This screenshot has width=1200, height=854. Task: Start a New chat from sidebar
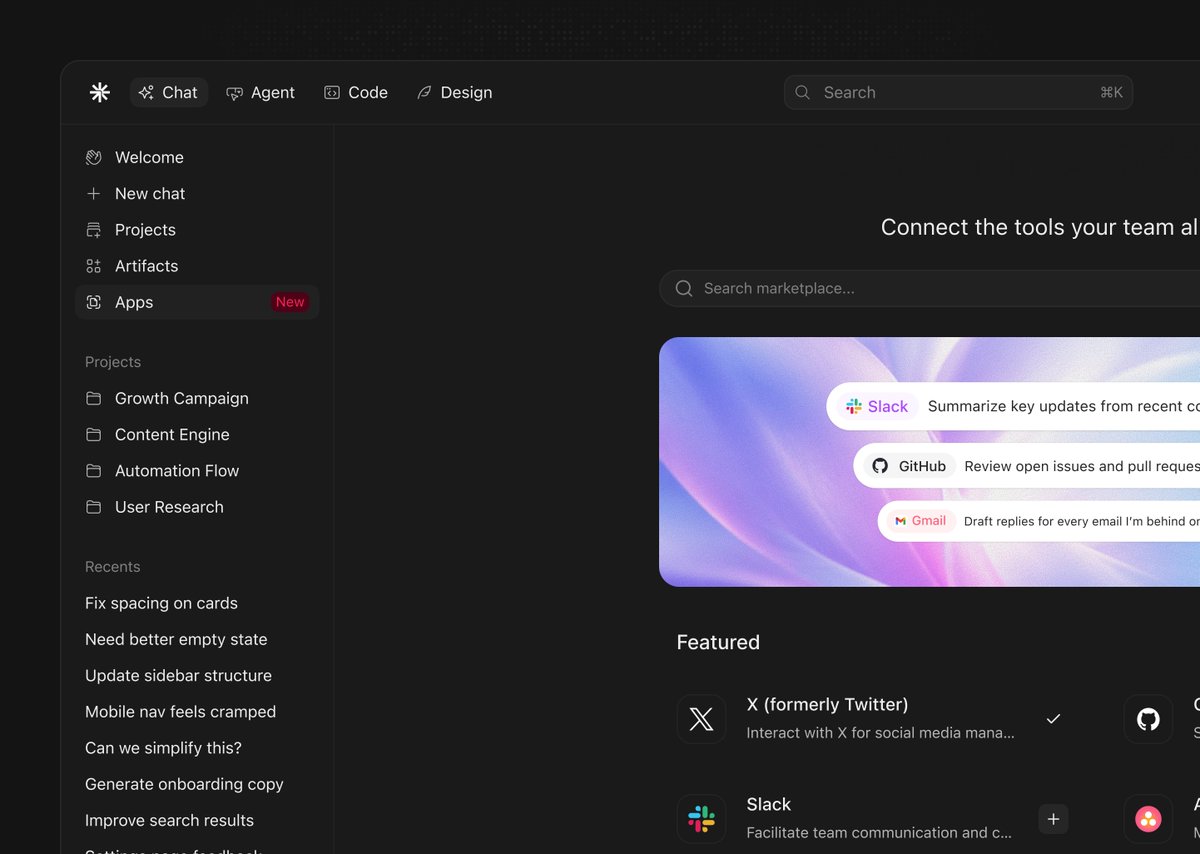[197, 193]
